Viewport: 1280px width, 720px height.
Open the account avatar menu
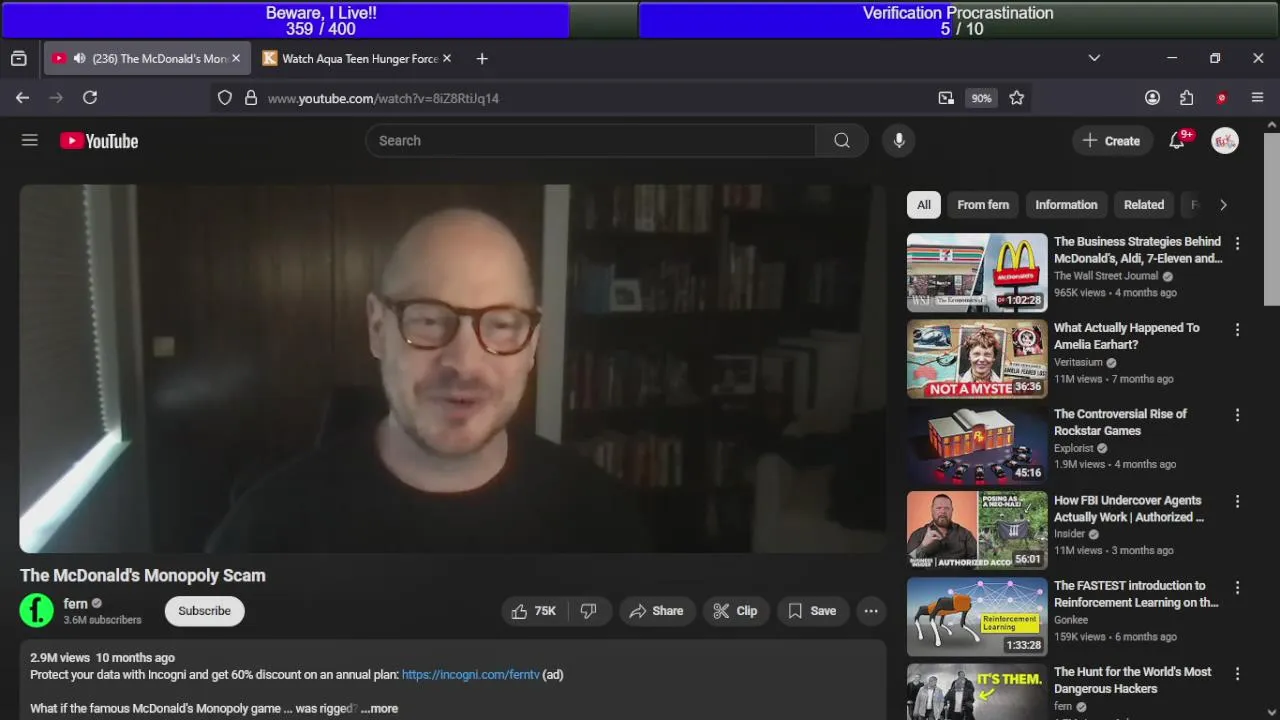click(x=1225, y=141)
